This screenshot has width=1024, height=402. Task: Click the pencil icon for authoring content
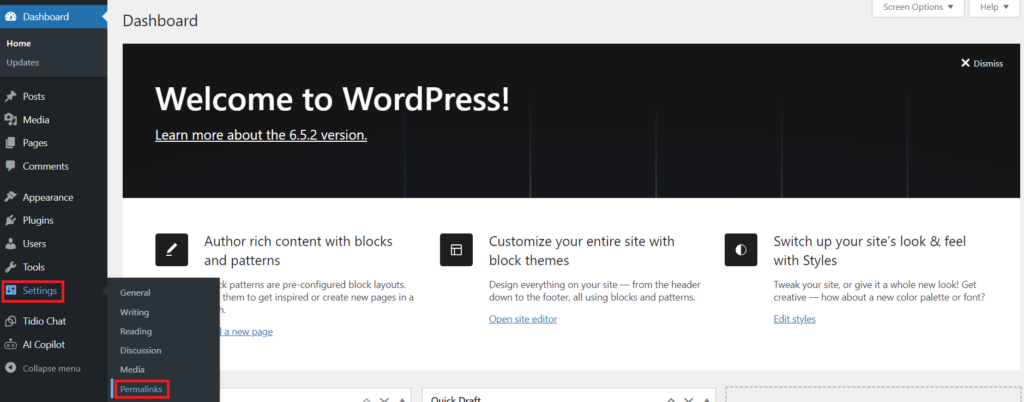coord(172,250)
